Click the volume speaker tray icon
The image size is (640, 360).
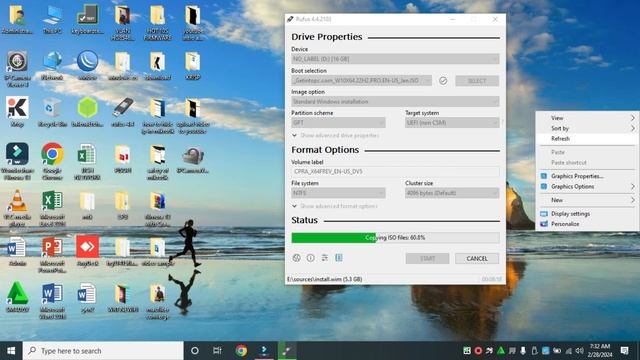point(579,351)
